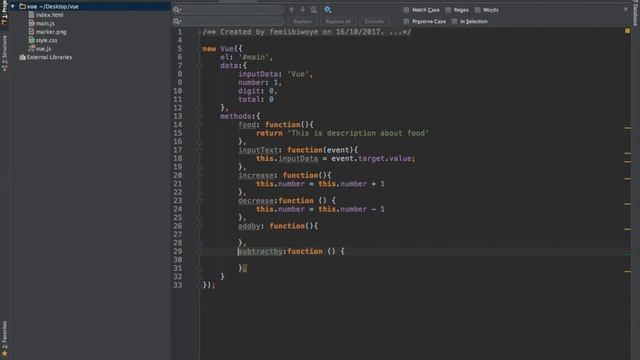Click the 'increase' method name
640x360 pixels.
click(256, 176)
